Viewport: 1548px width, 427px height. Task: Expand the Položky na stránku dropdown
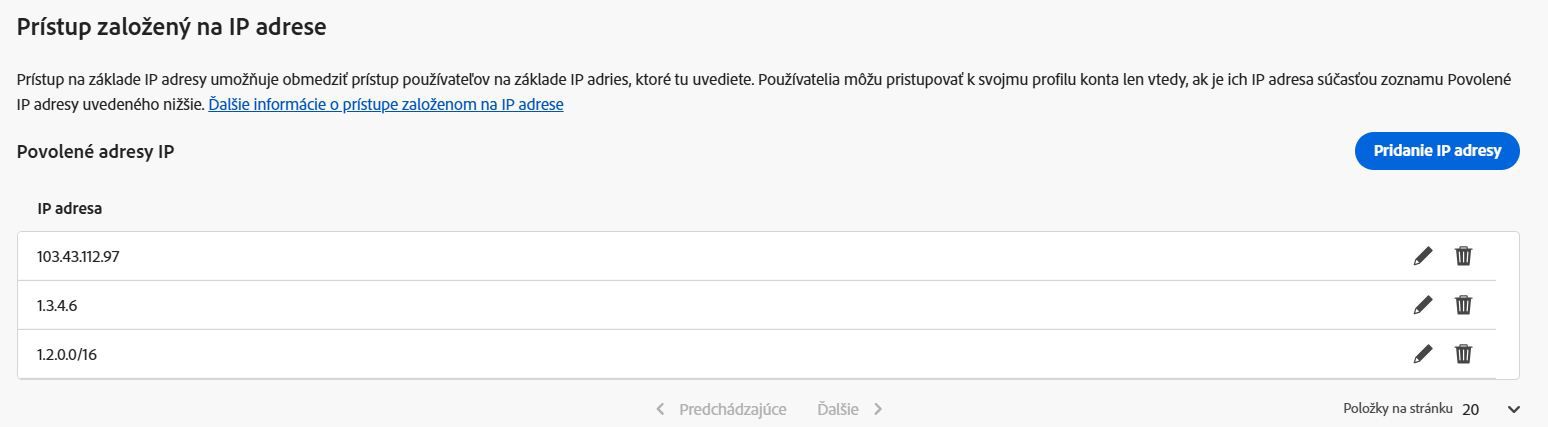pos(1513,409)
